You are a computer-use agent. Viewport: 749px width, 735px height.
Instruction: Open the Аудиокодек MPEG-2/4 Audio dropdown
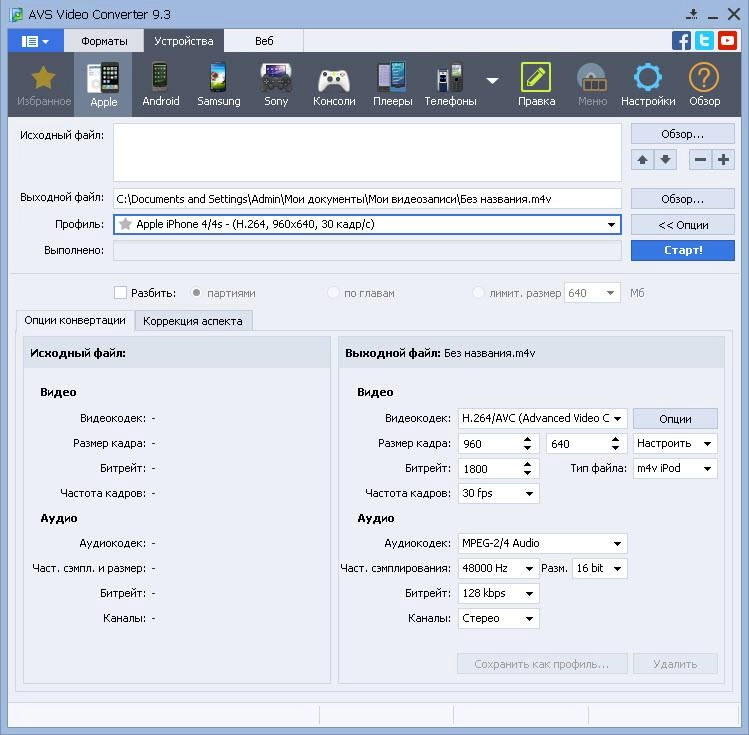(x=542, y=543)
